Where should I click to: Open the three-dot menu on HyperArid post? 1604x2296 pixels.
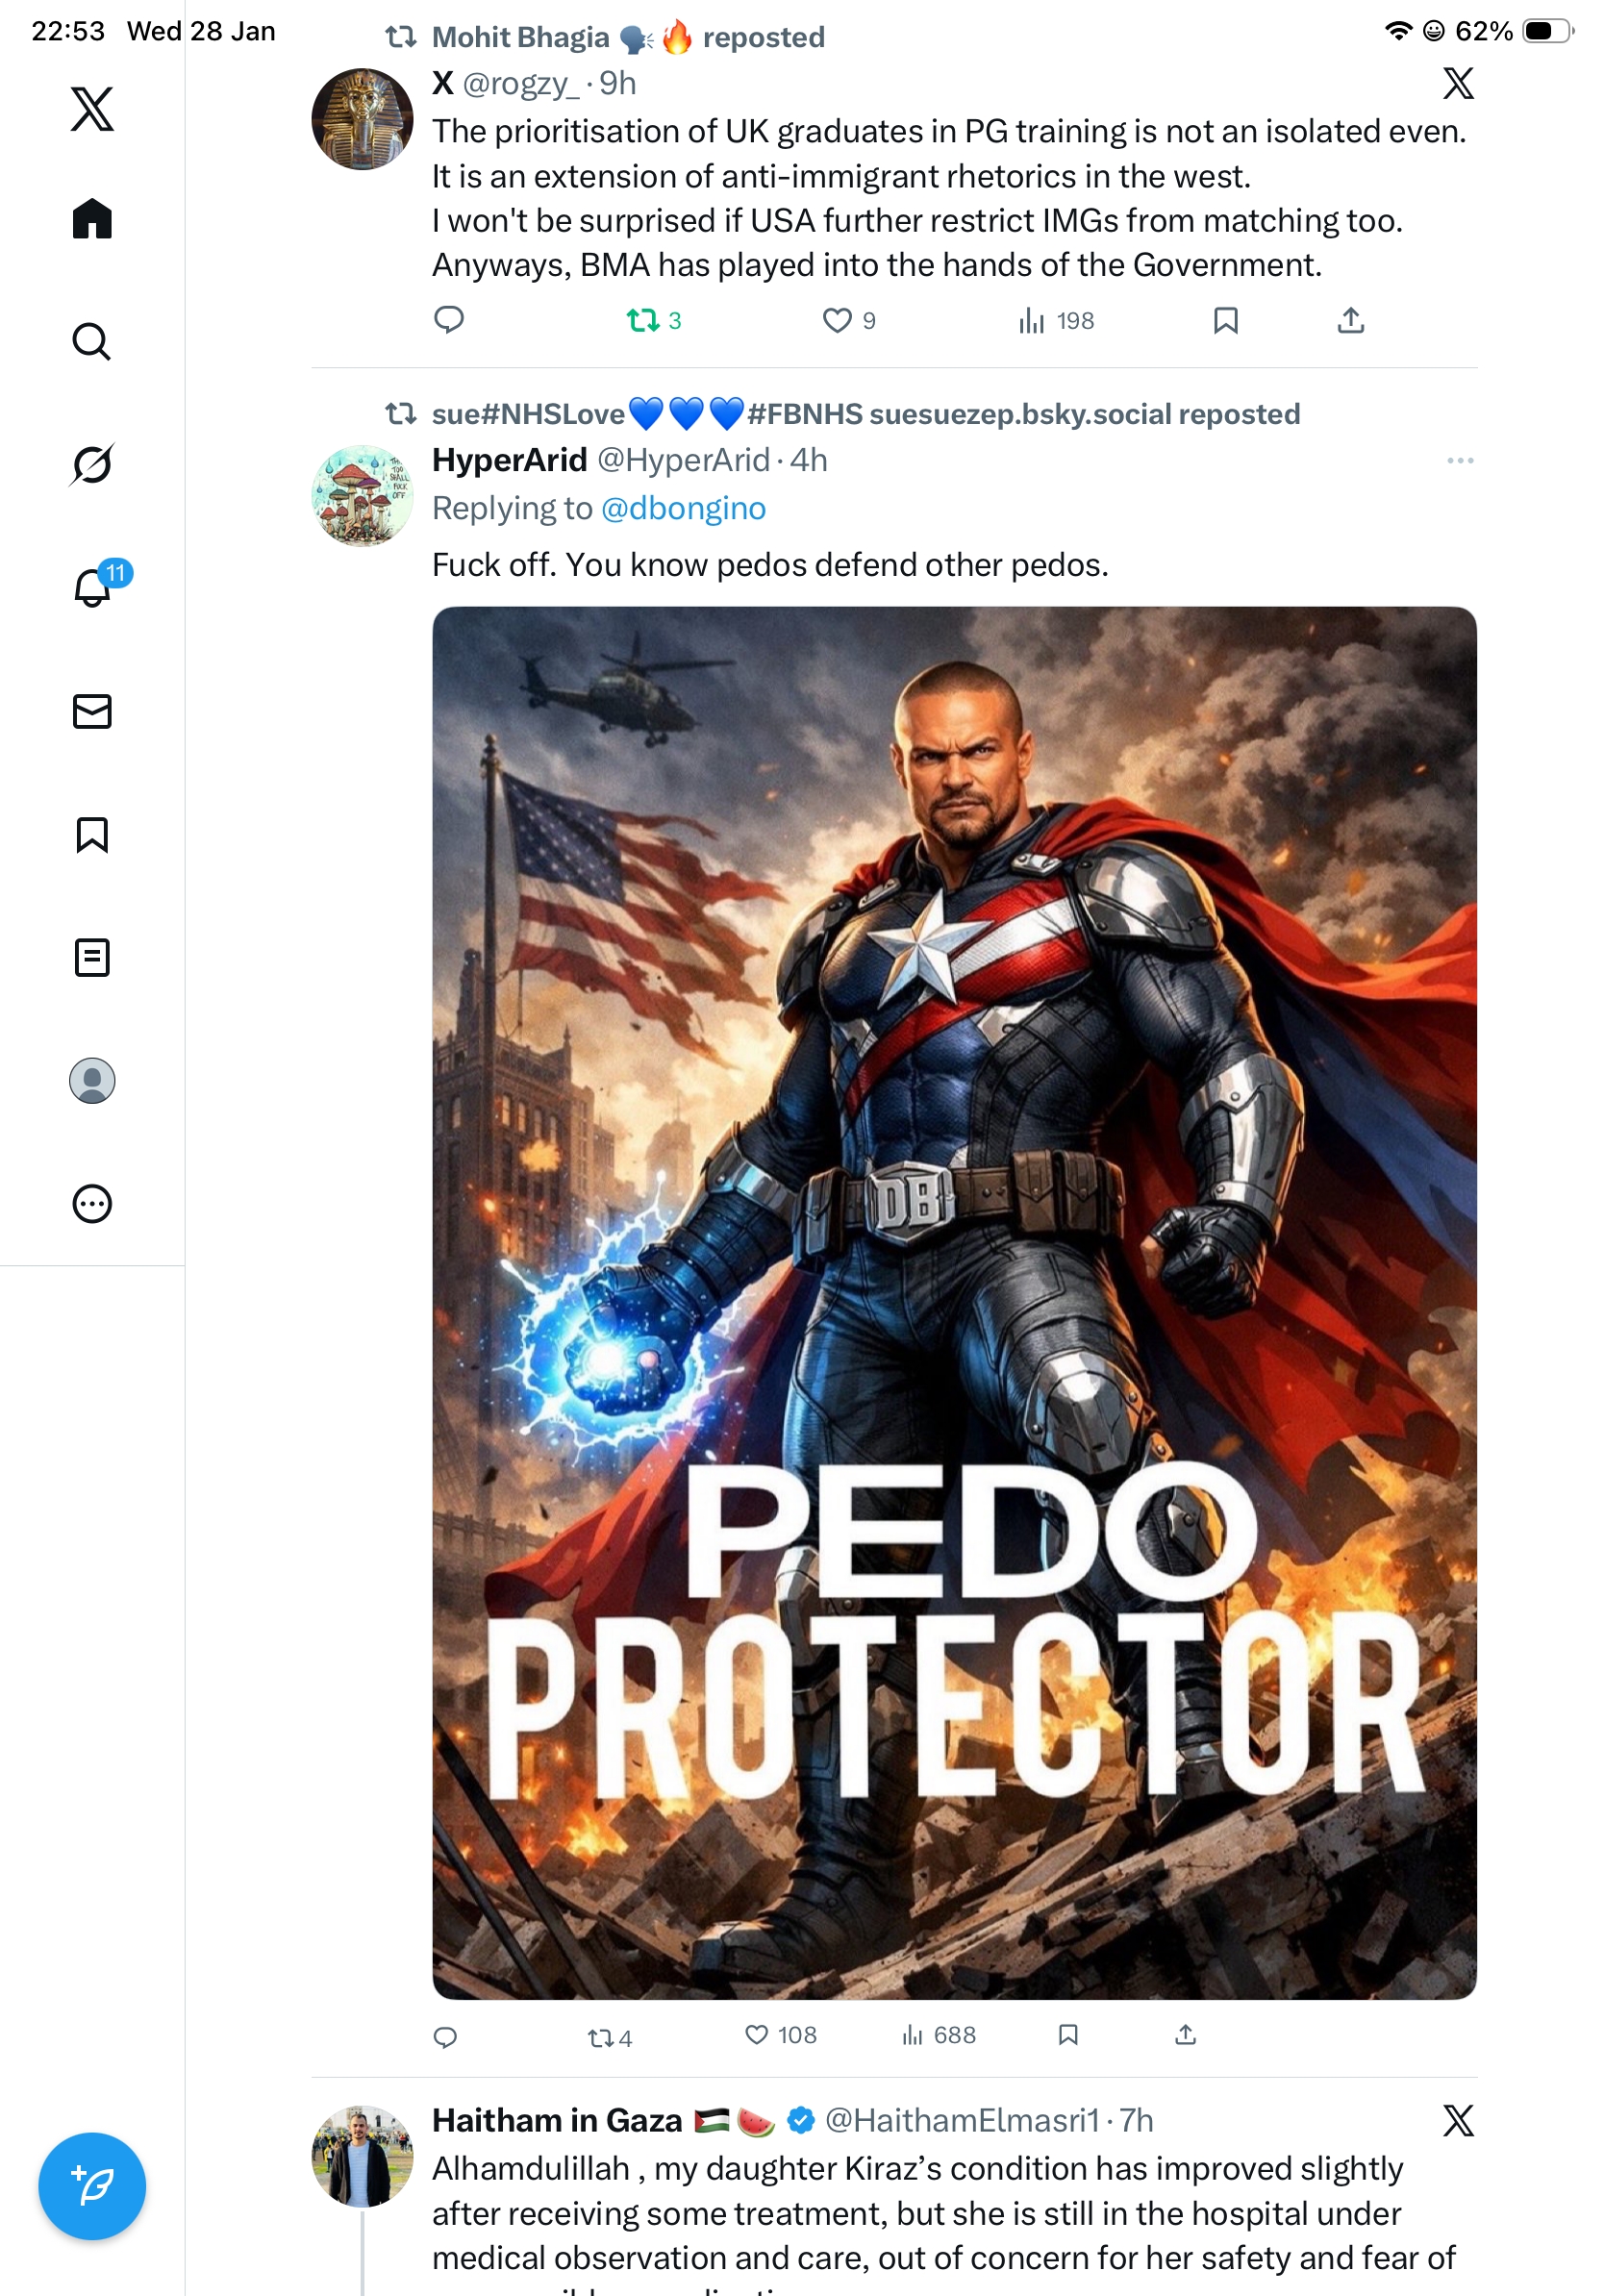point(1460,460)
